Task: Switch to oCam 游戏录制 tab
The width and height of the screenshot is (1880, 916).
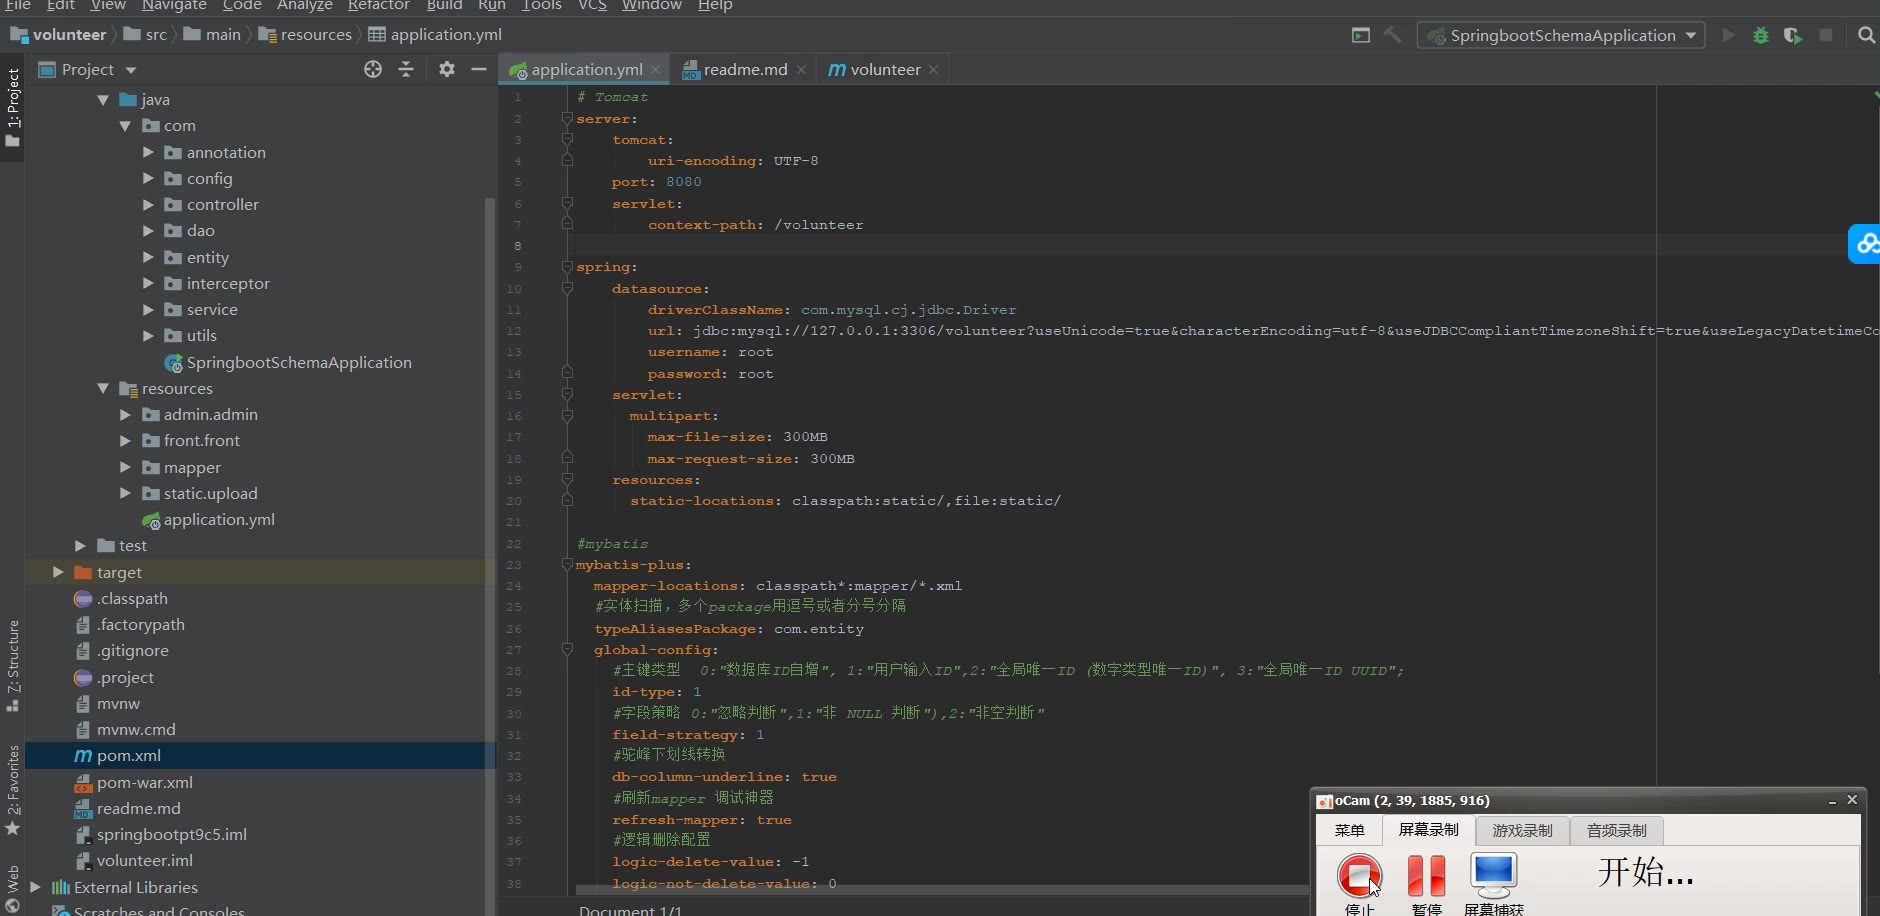Action: [1522, 830]
